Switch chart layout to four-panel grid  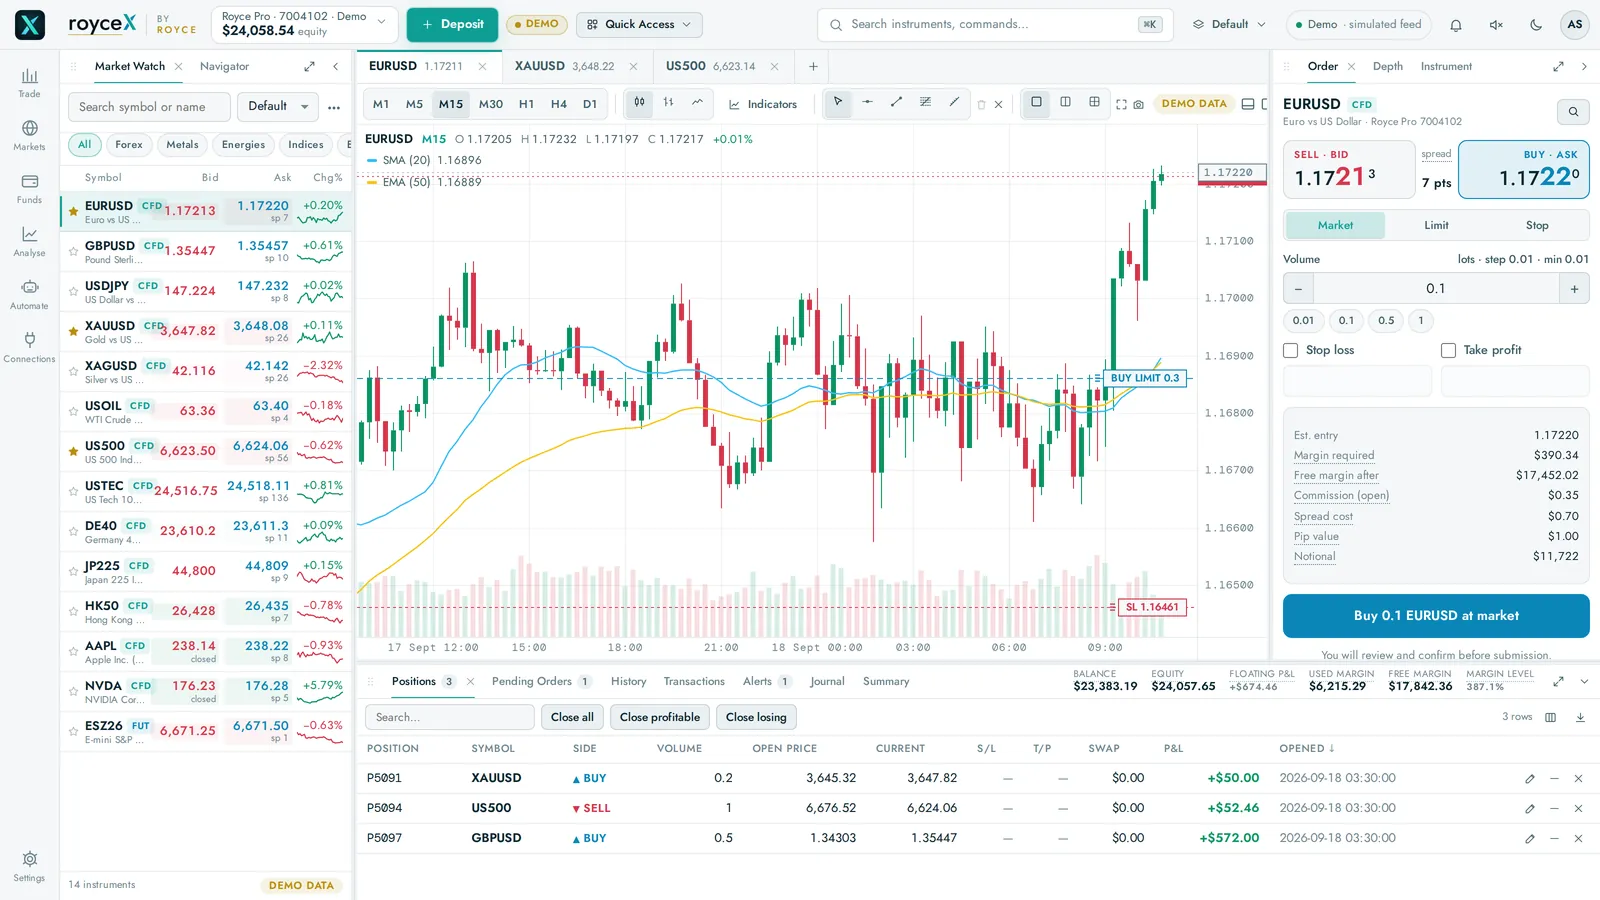pyautogui.click(x=1094, y=103)
